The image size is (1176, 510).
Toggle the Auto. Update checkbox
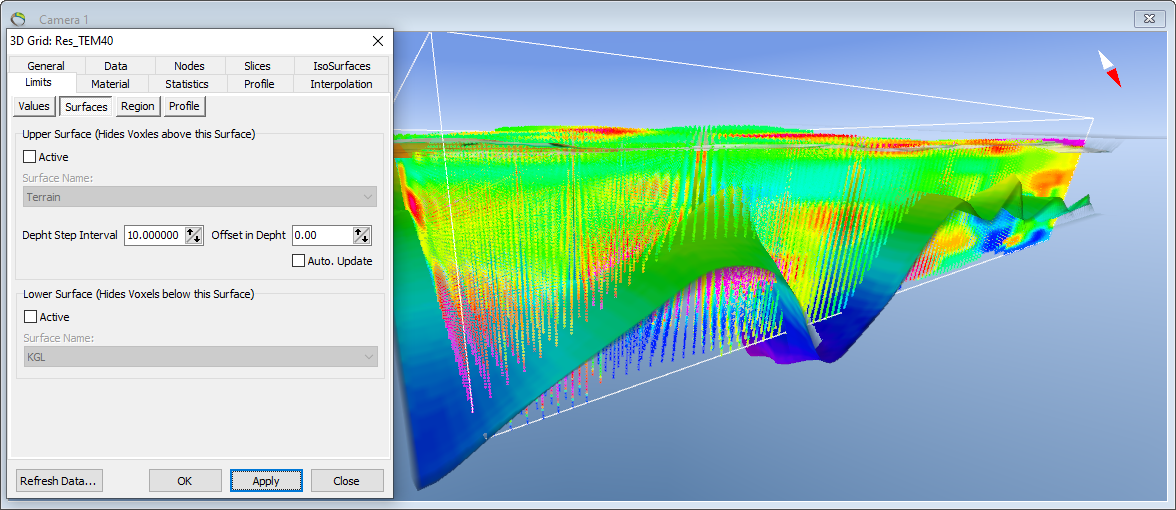point(298,261)
